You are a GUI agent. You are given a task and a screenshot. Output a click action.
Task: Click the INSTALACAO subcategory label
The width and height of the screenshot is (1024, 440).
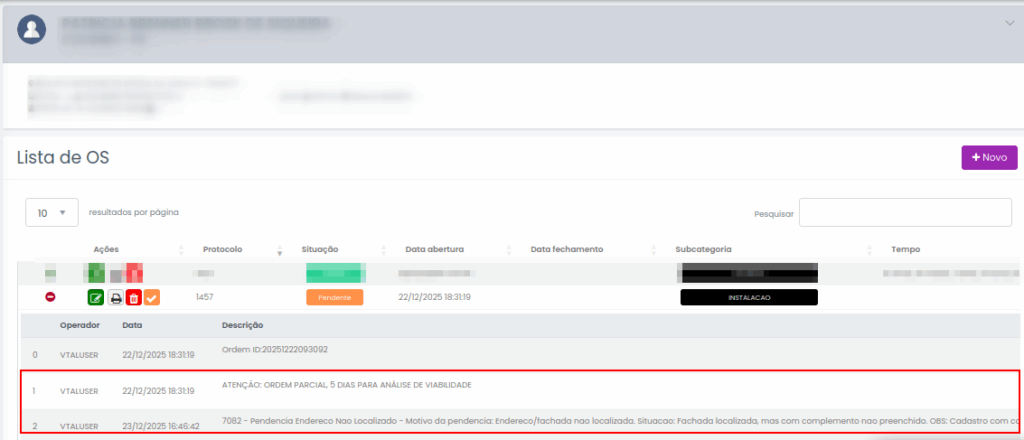749,297
